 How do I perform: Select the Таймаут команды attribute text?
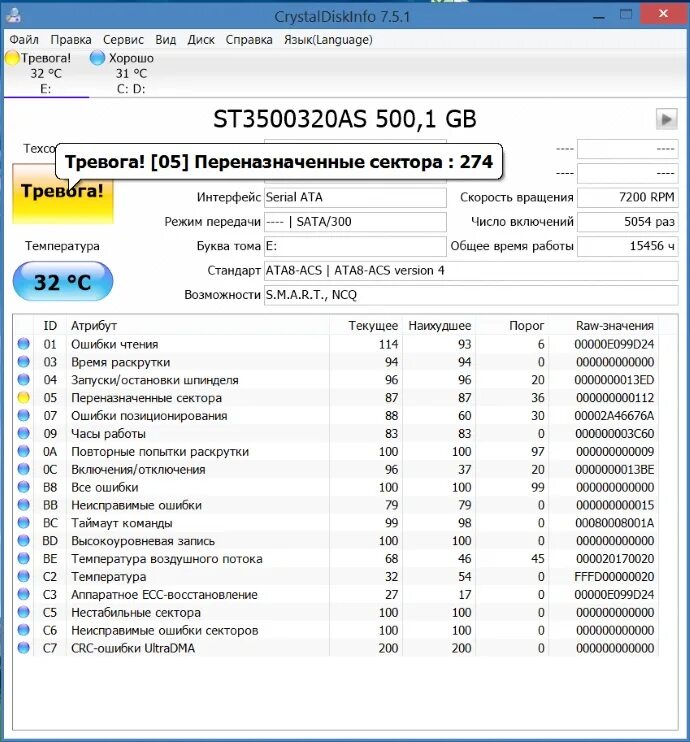pyautogui.click(x=122, y=523)
